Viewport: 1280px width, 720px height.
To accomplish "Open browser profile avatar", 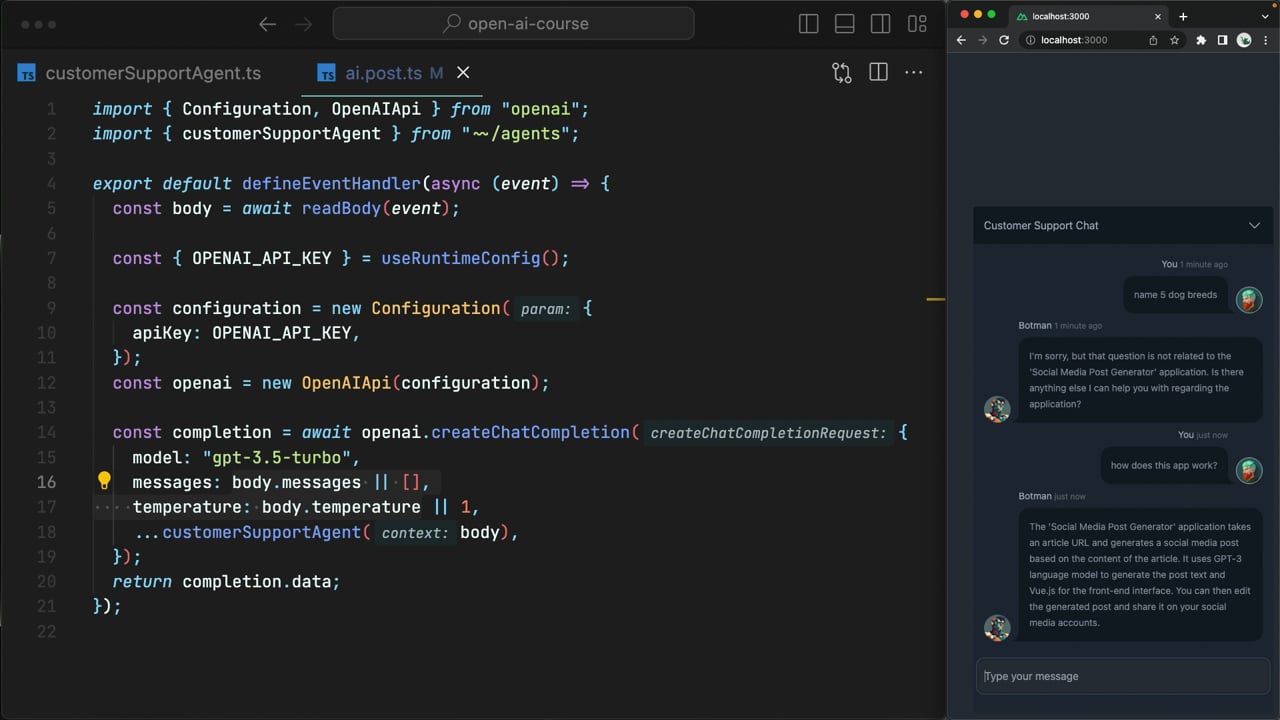I will click(x=1244, y=40).
